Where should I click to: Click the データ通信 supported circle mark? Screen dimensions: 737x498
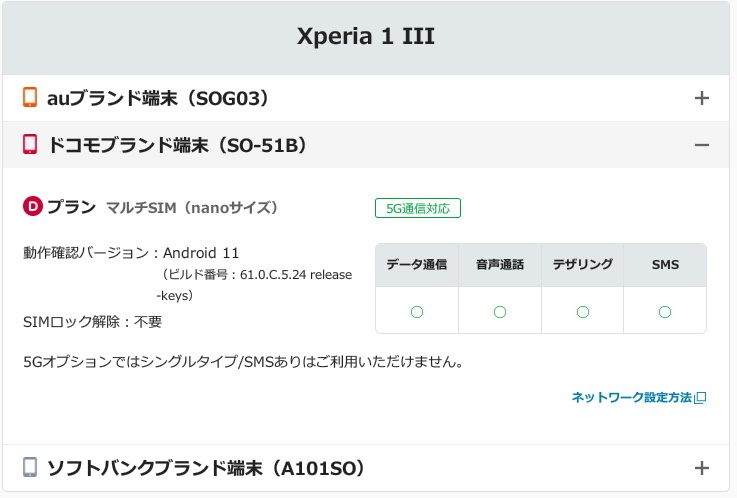point(417,312)
